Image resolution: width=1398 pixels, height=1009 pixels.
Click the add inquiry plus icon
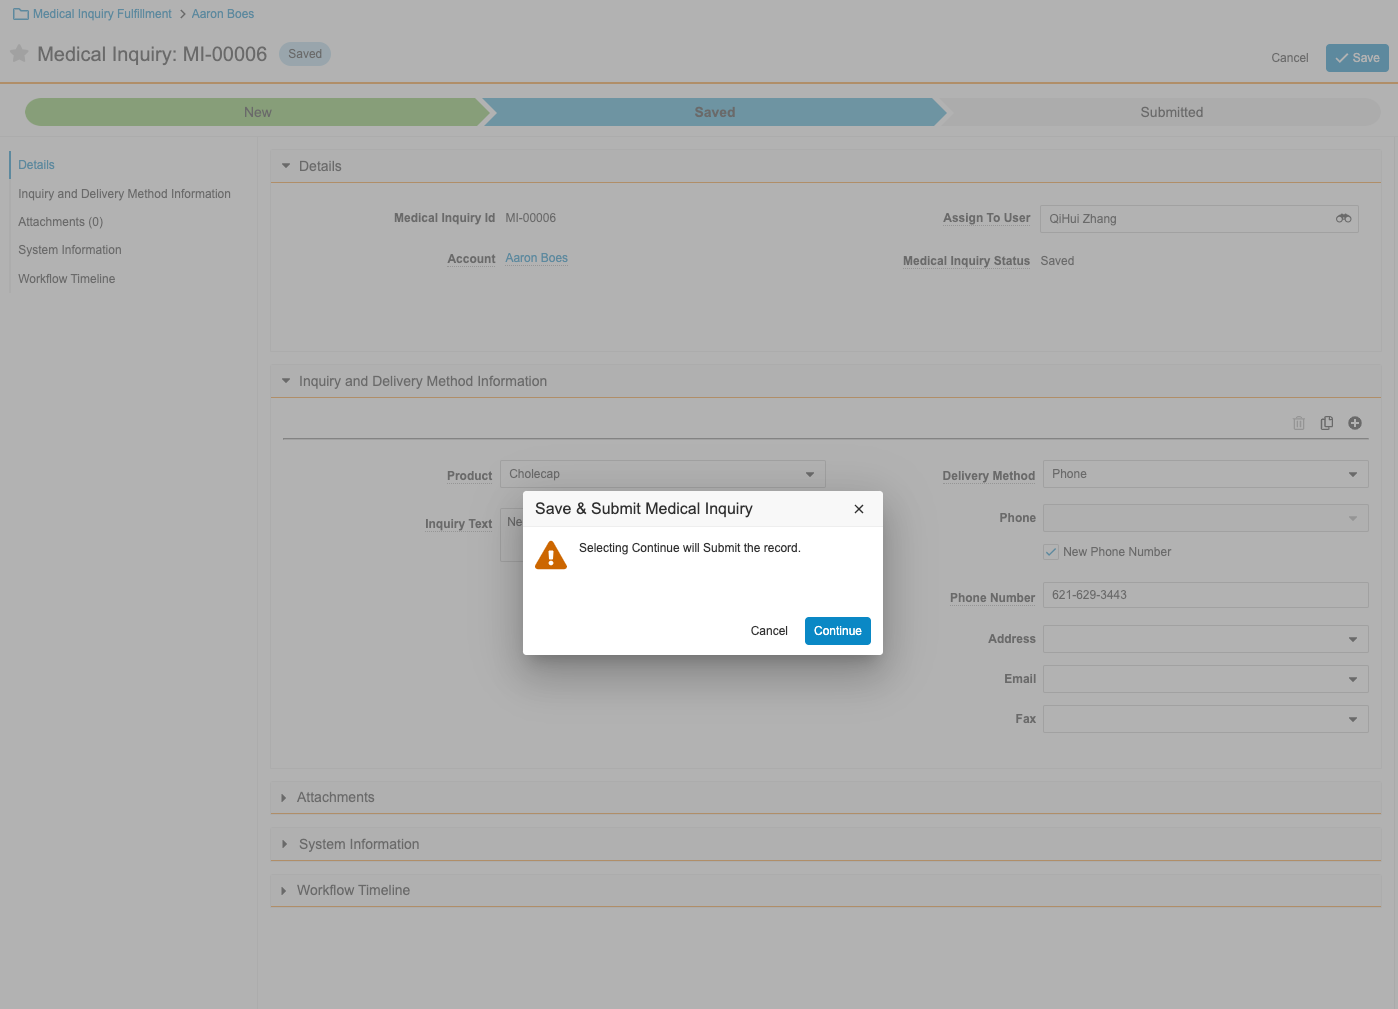(1354, 423)
